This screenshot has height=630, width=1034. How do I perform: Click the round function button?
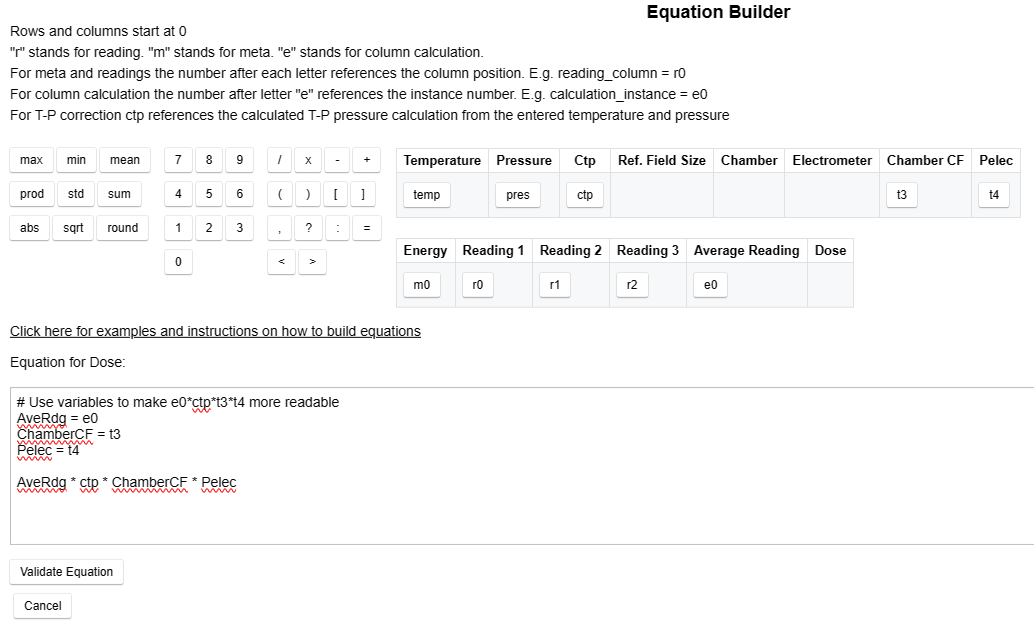coord(122,227)
